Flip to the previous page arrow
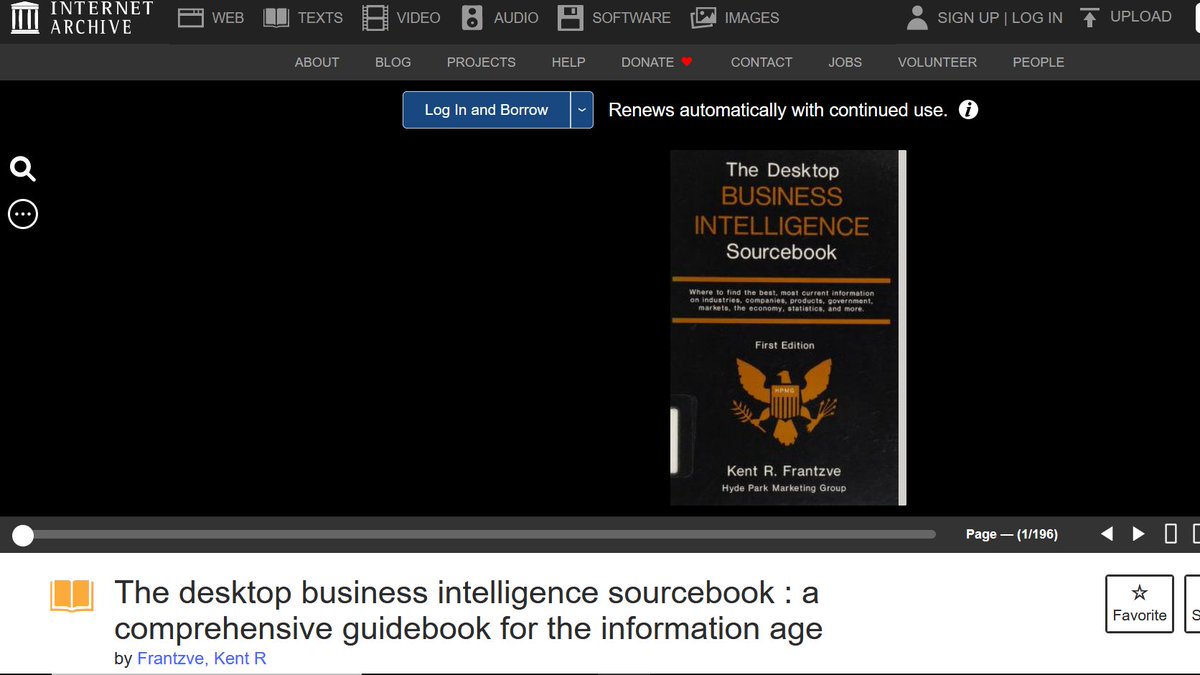This screenshot has width=1200, height=675. click(1107, 534)
